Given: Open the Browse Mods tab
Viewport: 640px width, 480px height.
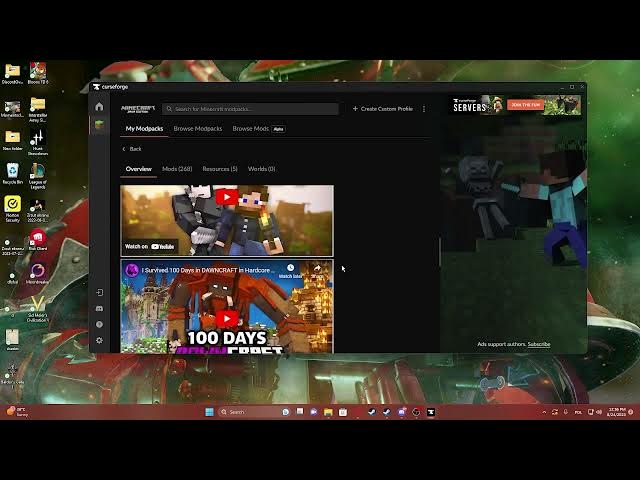Looking at the screenshot, I should [x=251, y=129].
